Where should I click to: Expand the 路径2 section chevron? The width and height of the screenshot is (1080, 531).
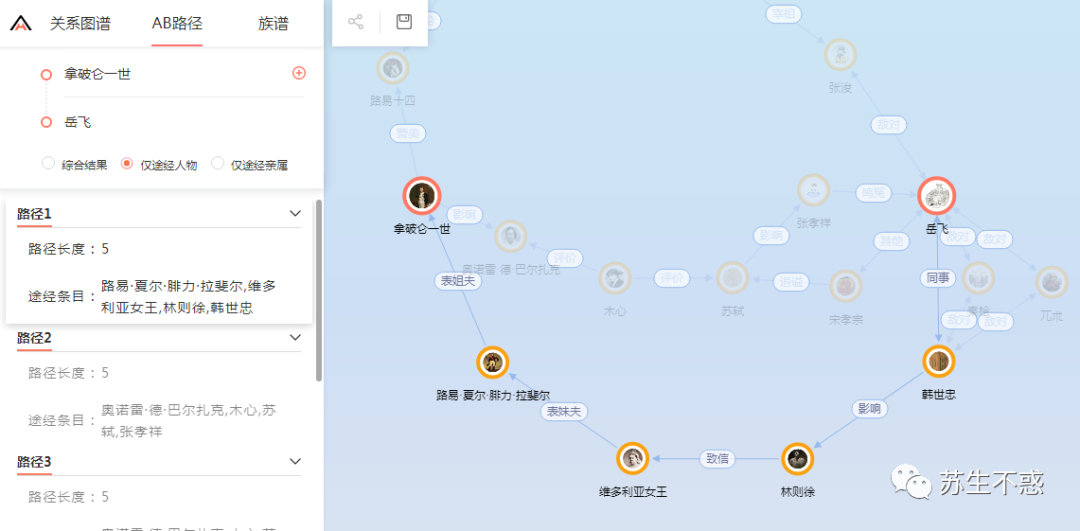(x=295, y=337)
